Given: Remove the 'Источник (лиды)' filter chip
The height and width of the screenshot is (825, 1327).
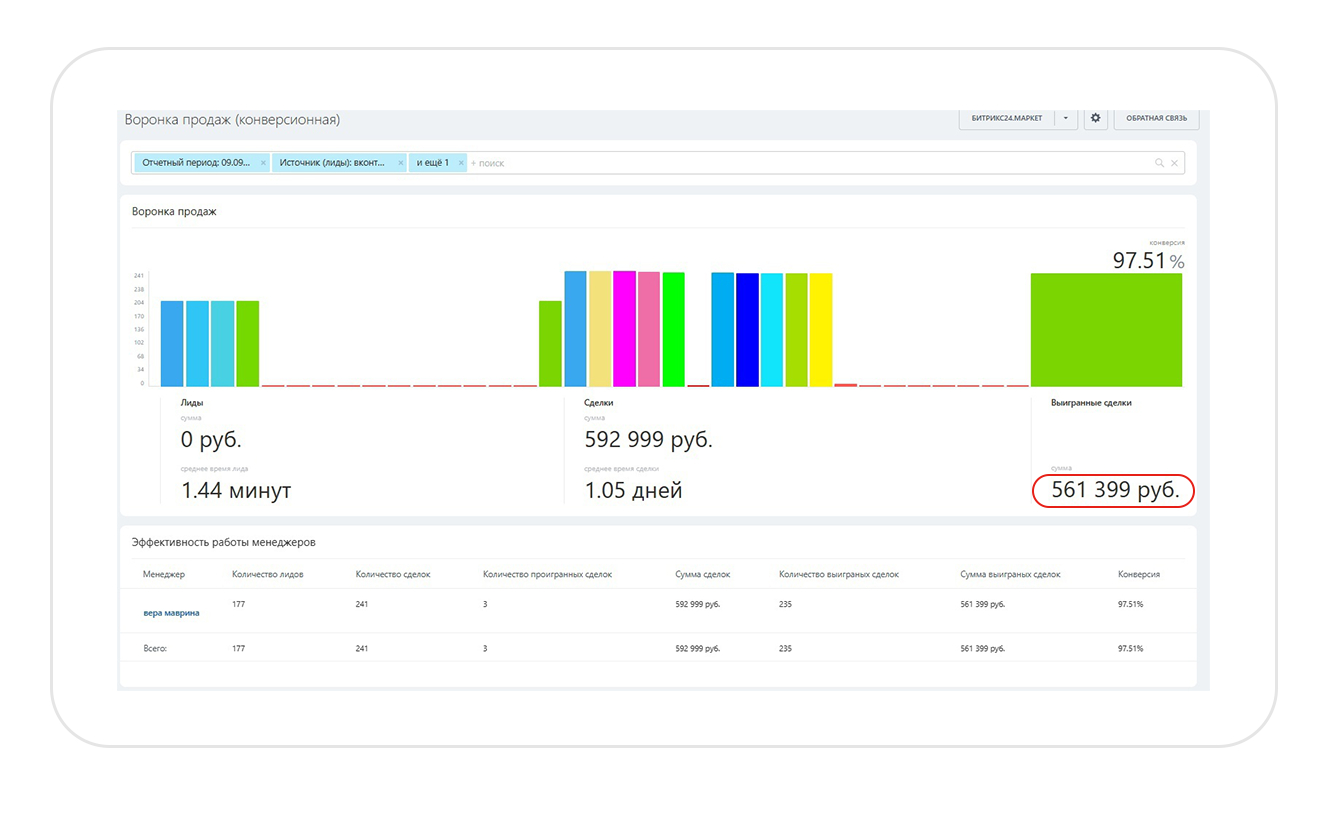Looking at the screenshot, I should coord(400,162).
